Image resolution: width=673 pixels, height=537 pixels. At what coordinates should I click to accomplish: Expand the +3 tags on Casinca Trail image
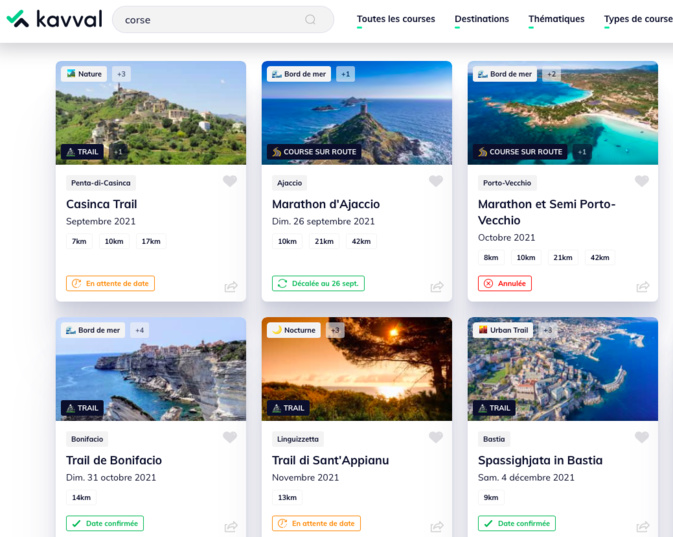[121, 74]
